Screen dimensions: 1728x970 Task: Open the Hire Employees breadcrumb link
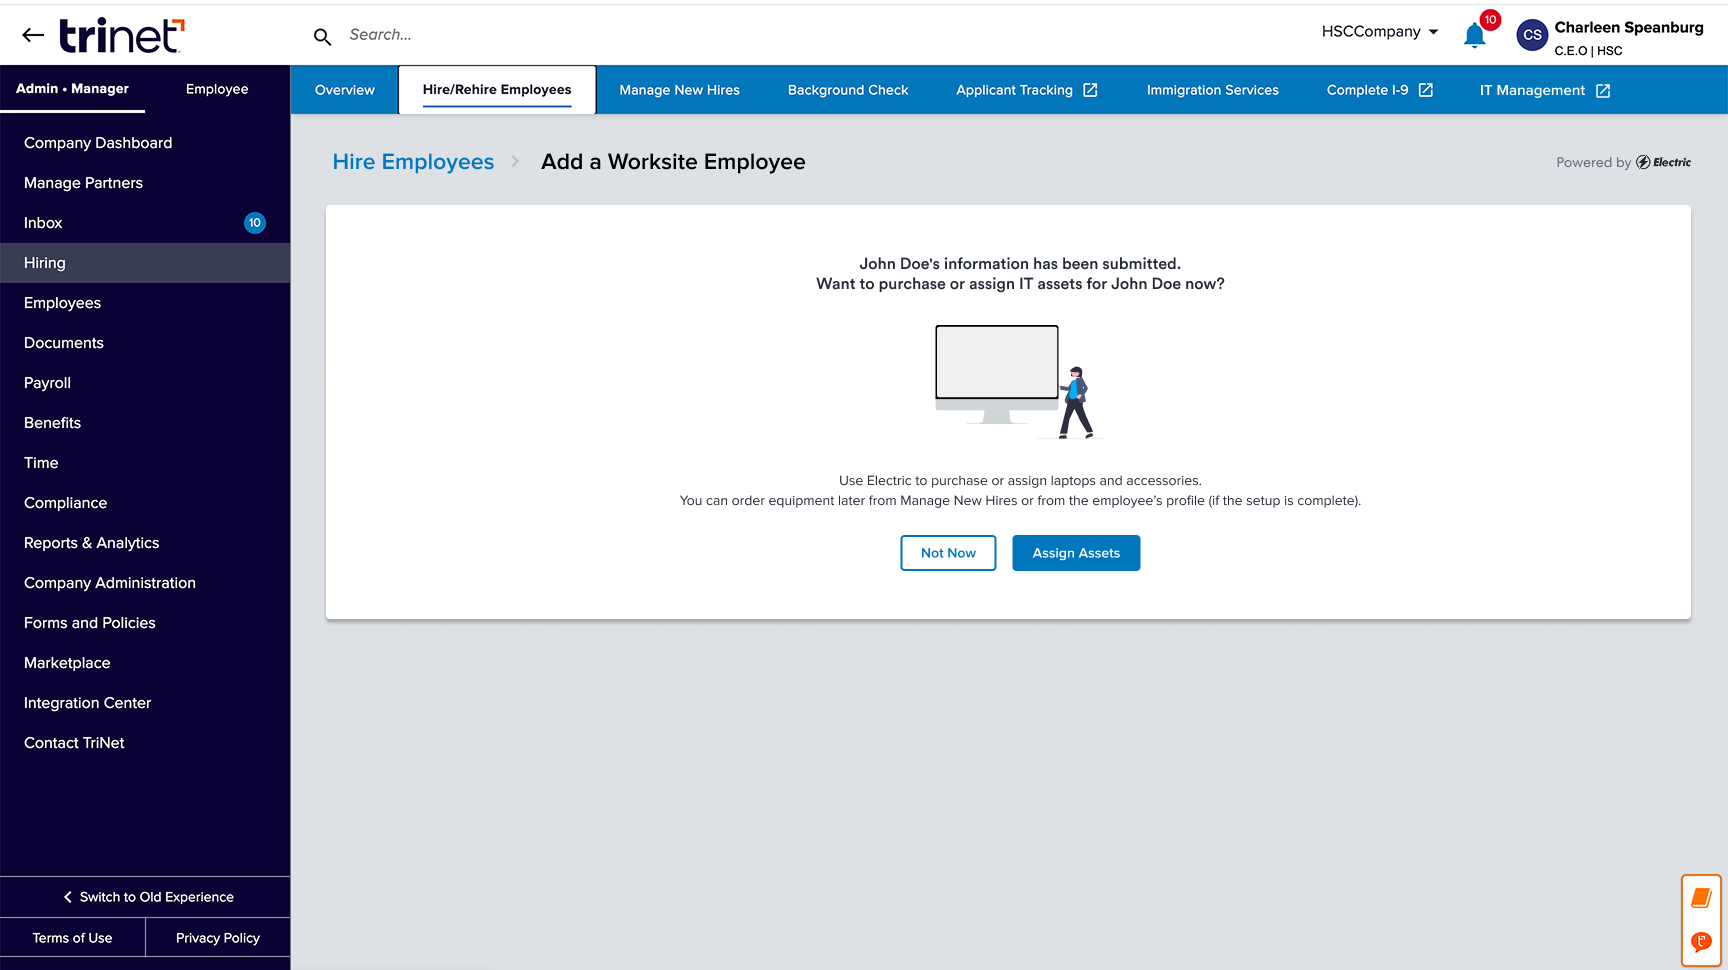413,161
